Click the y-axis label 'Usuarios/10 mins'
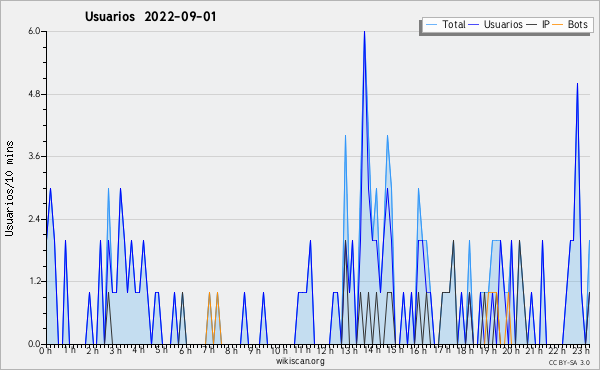 pos(9,189)
